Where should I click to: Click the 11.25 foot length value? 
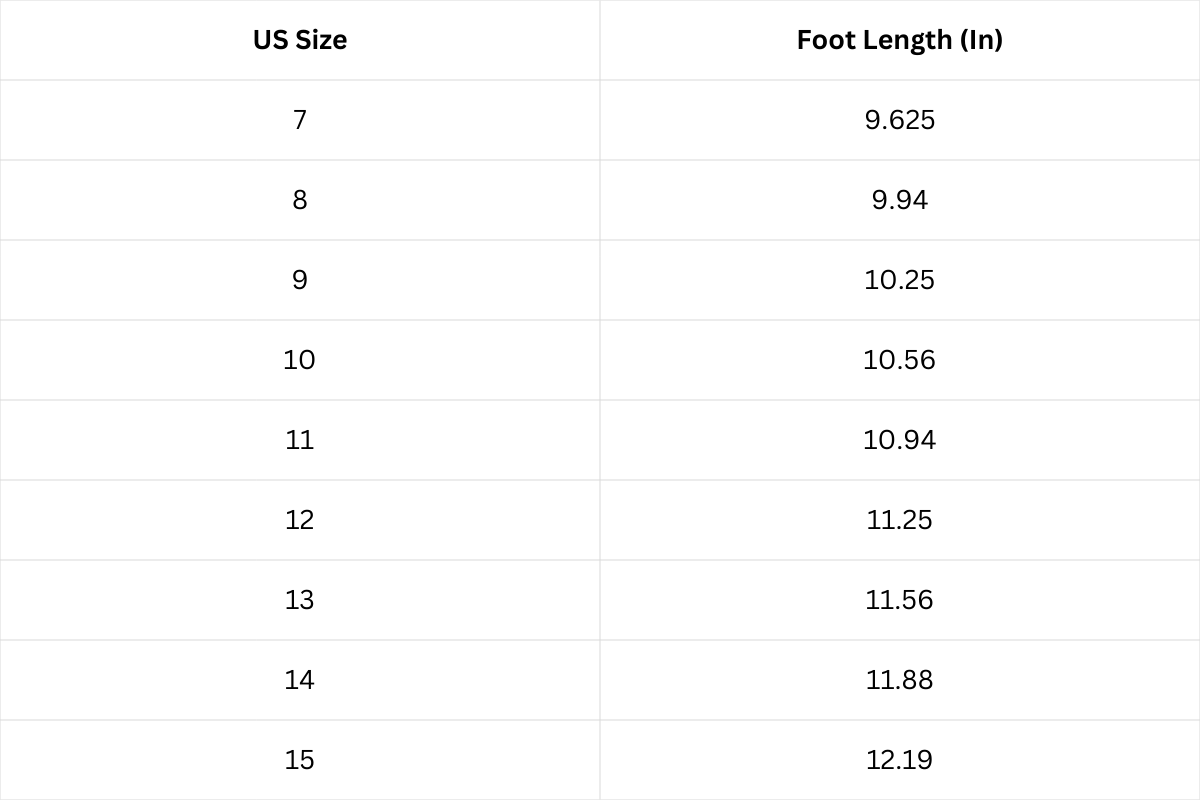click(900, 520)
